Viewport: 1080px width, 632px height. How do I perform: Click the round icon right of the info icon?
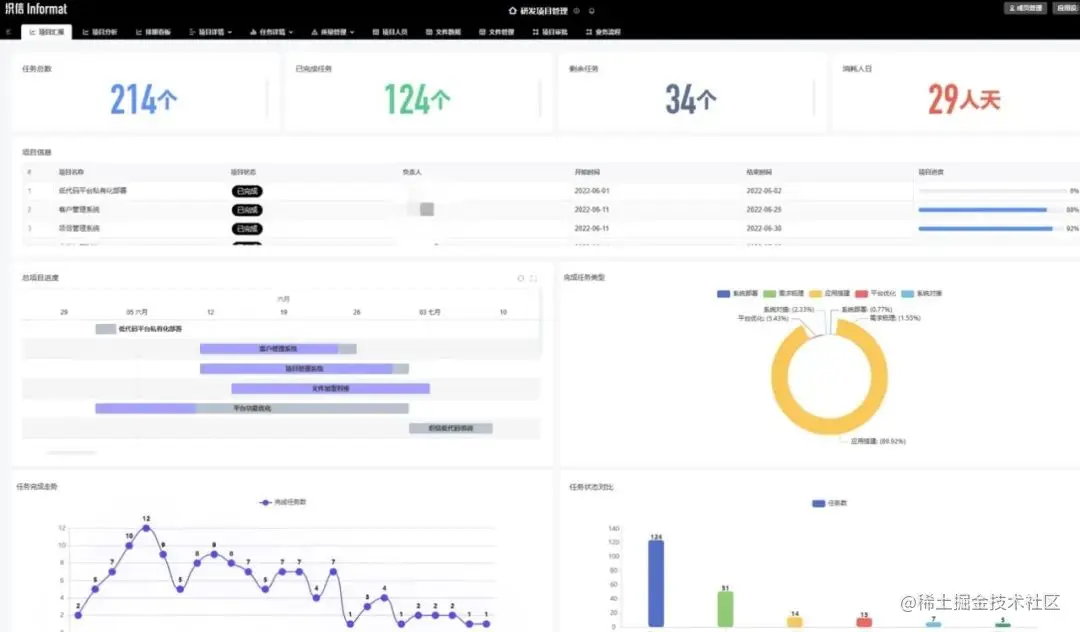[x=592, y=10]
